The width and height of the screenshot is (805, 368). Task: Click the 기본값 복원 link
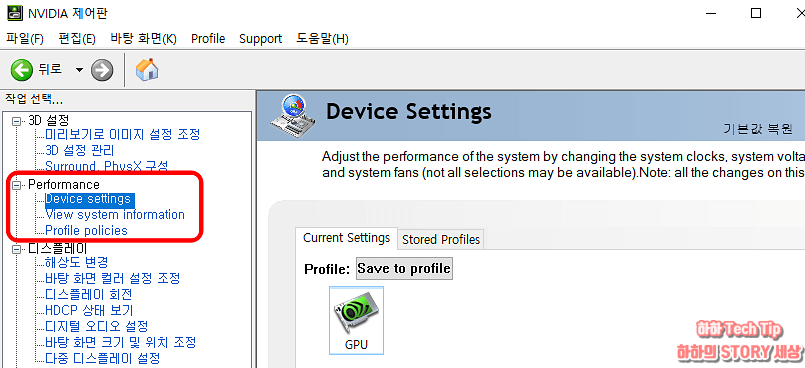point(757,130)
